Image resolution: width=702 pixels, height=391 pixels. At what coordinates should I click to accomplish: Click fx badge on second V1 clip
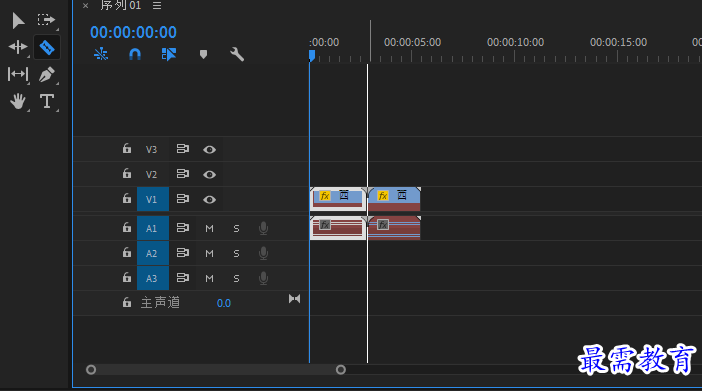coord(383,196)
